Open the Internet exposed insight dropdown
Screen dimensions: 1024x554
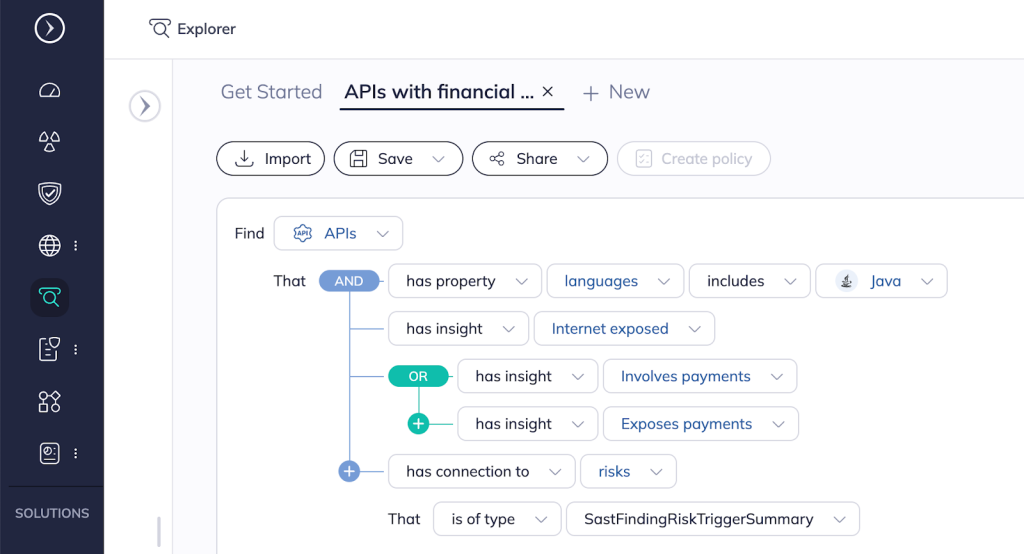(x=624, y=329)
